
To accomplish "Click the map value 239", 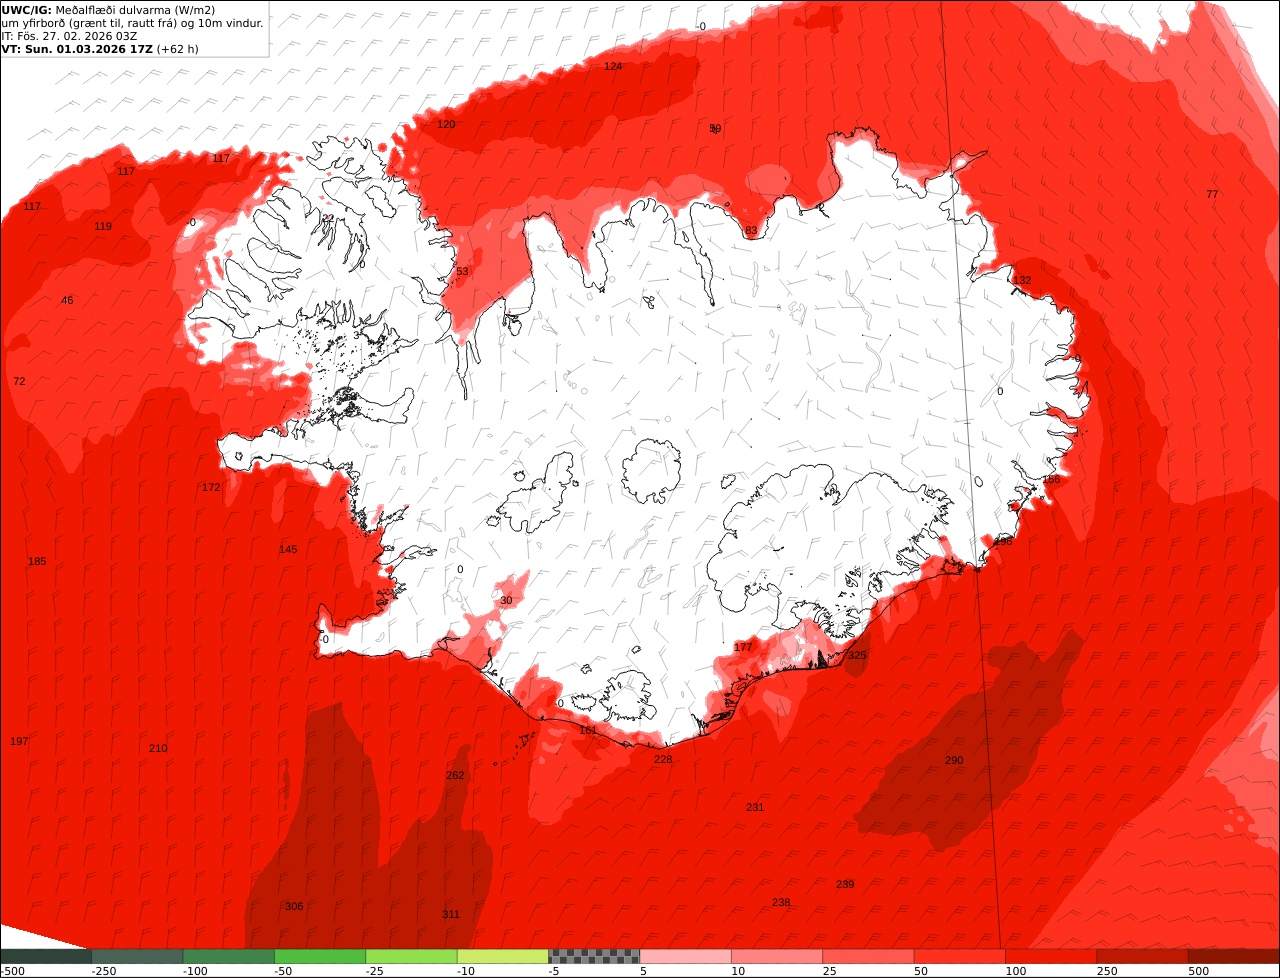I will [x=845, y=884].
